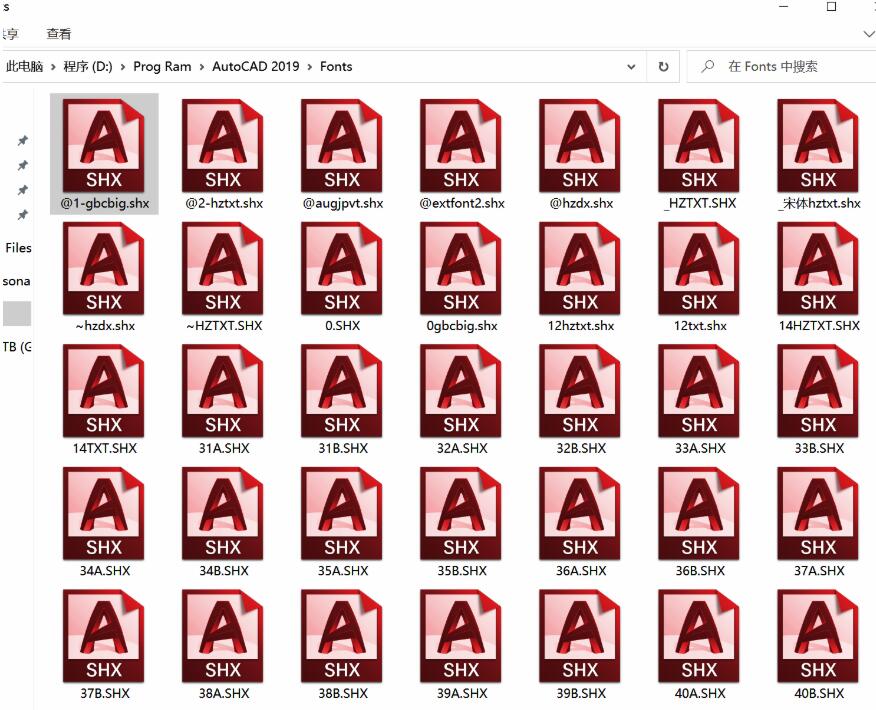This screenshot has width=876, height=710.
Task: Select the 40A.SHX file icon
Action: [698, 635]
